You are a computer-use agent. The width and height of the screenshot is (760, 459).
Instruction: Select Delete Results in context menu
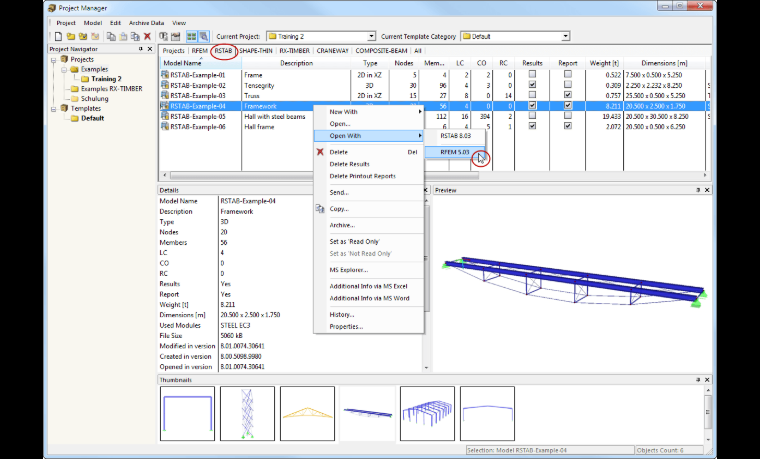click(349, 164)
